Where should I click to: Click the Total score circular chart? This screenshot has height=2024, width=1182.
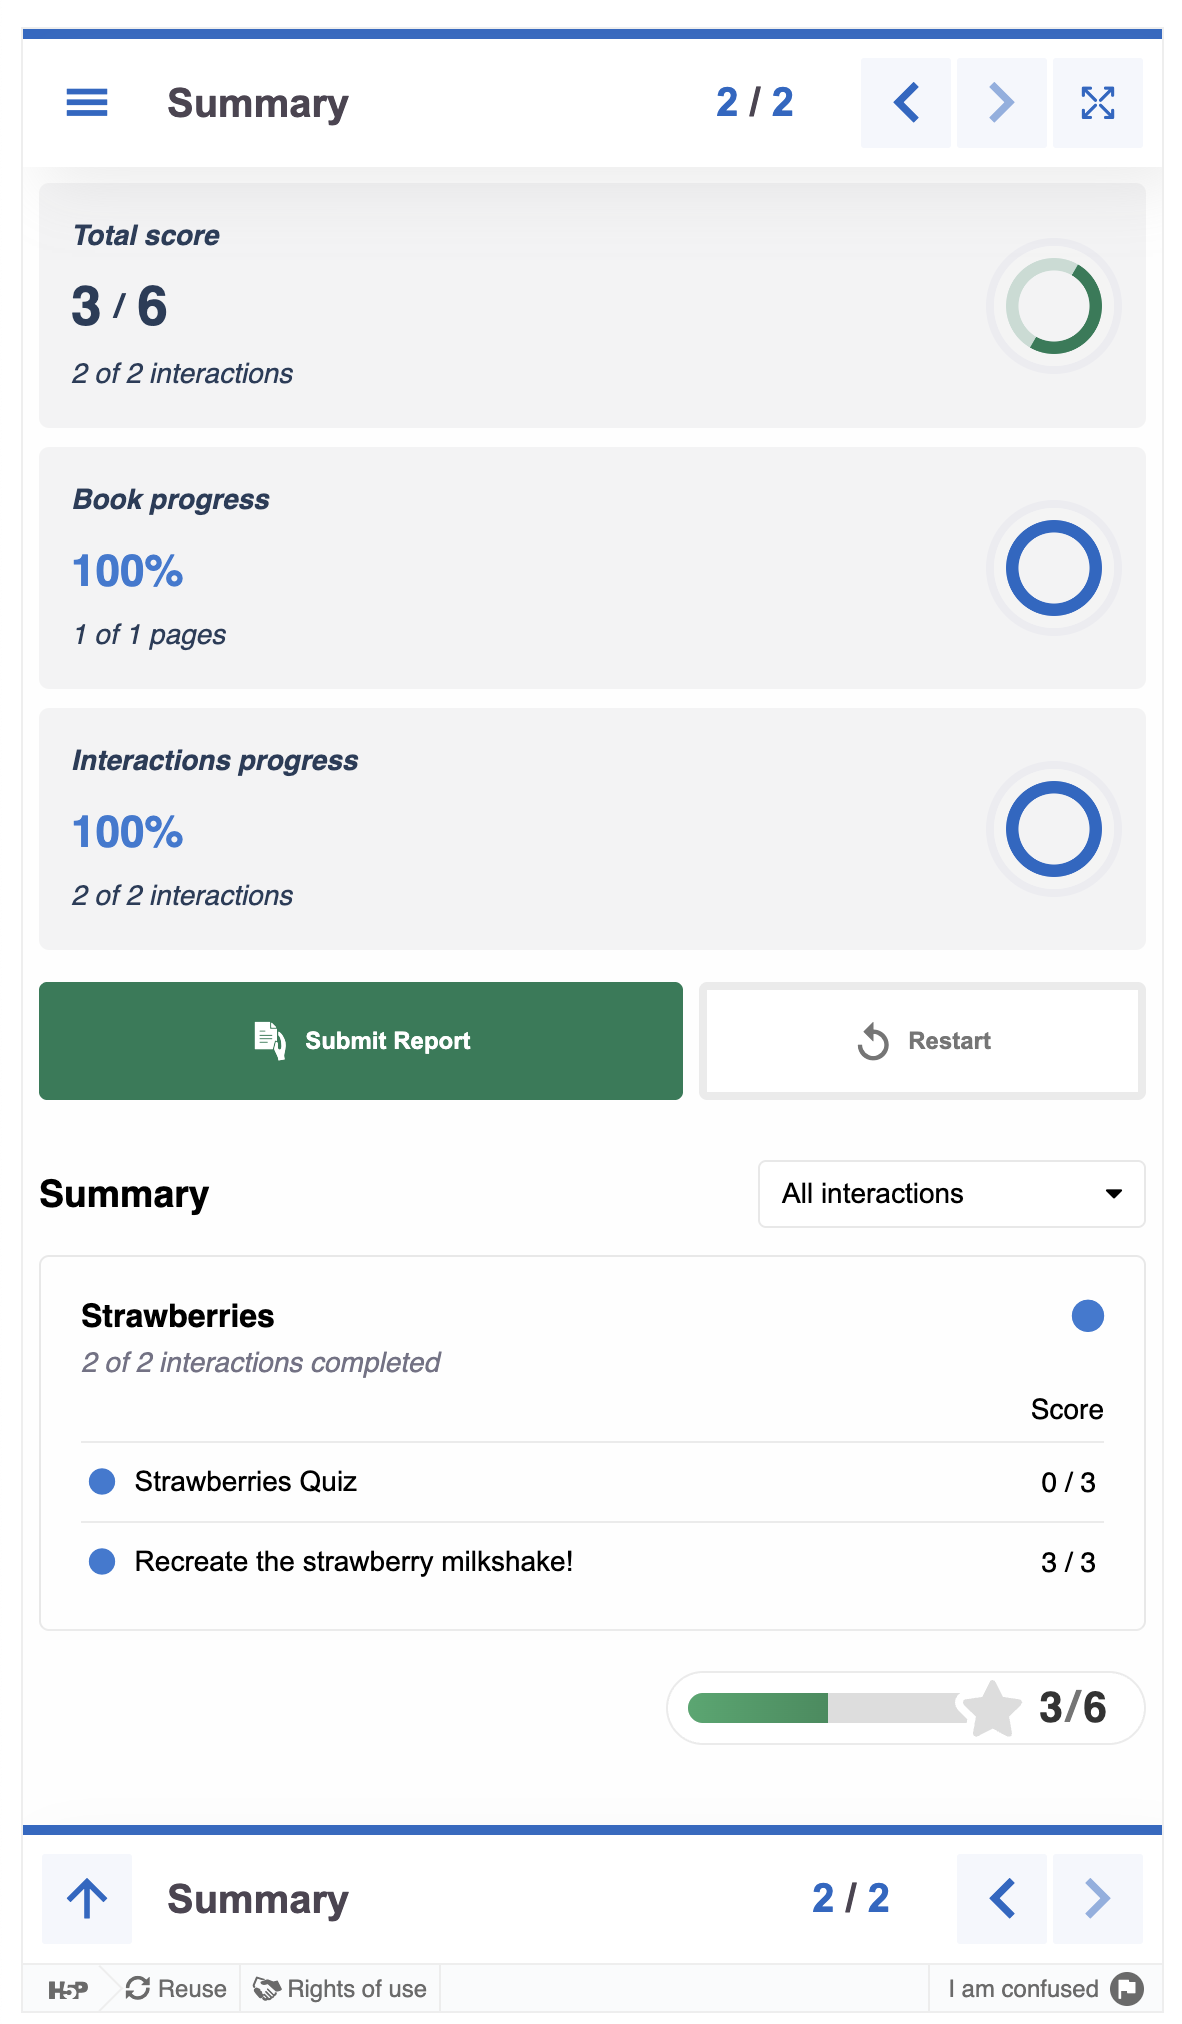[1053, 306]
